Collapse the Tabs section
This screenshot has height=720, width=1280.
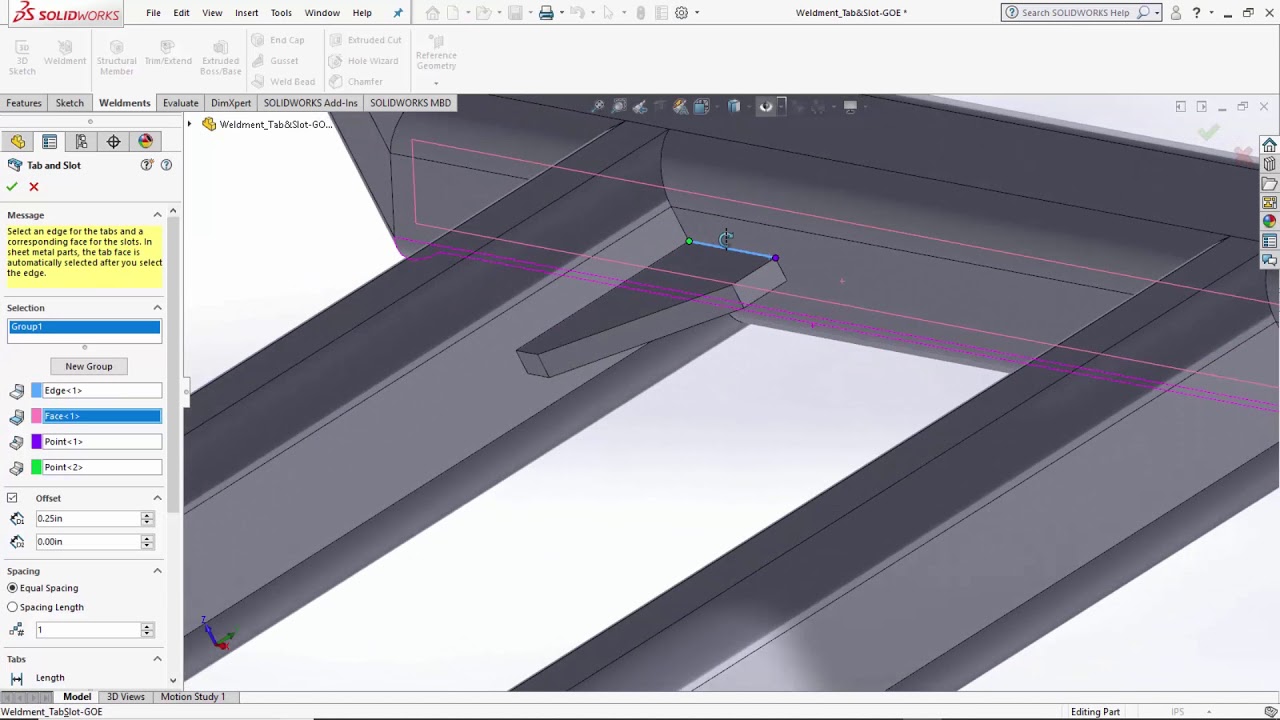[x=157, y=659]
